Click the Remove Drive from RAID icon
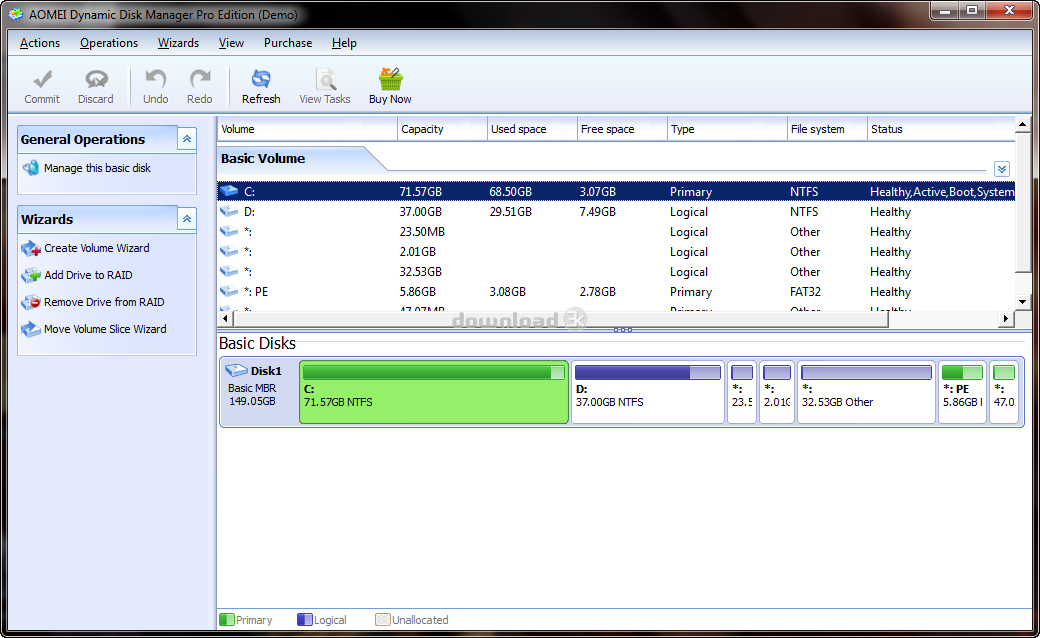 click(31, 302)
